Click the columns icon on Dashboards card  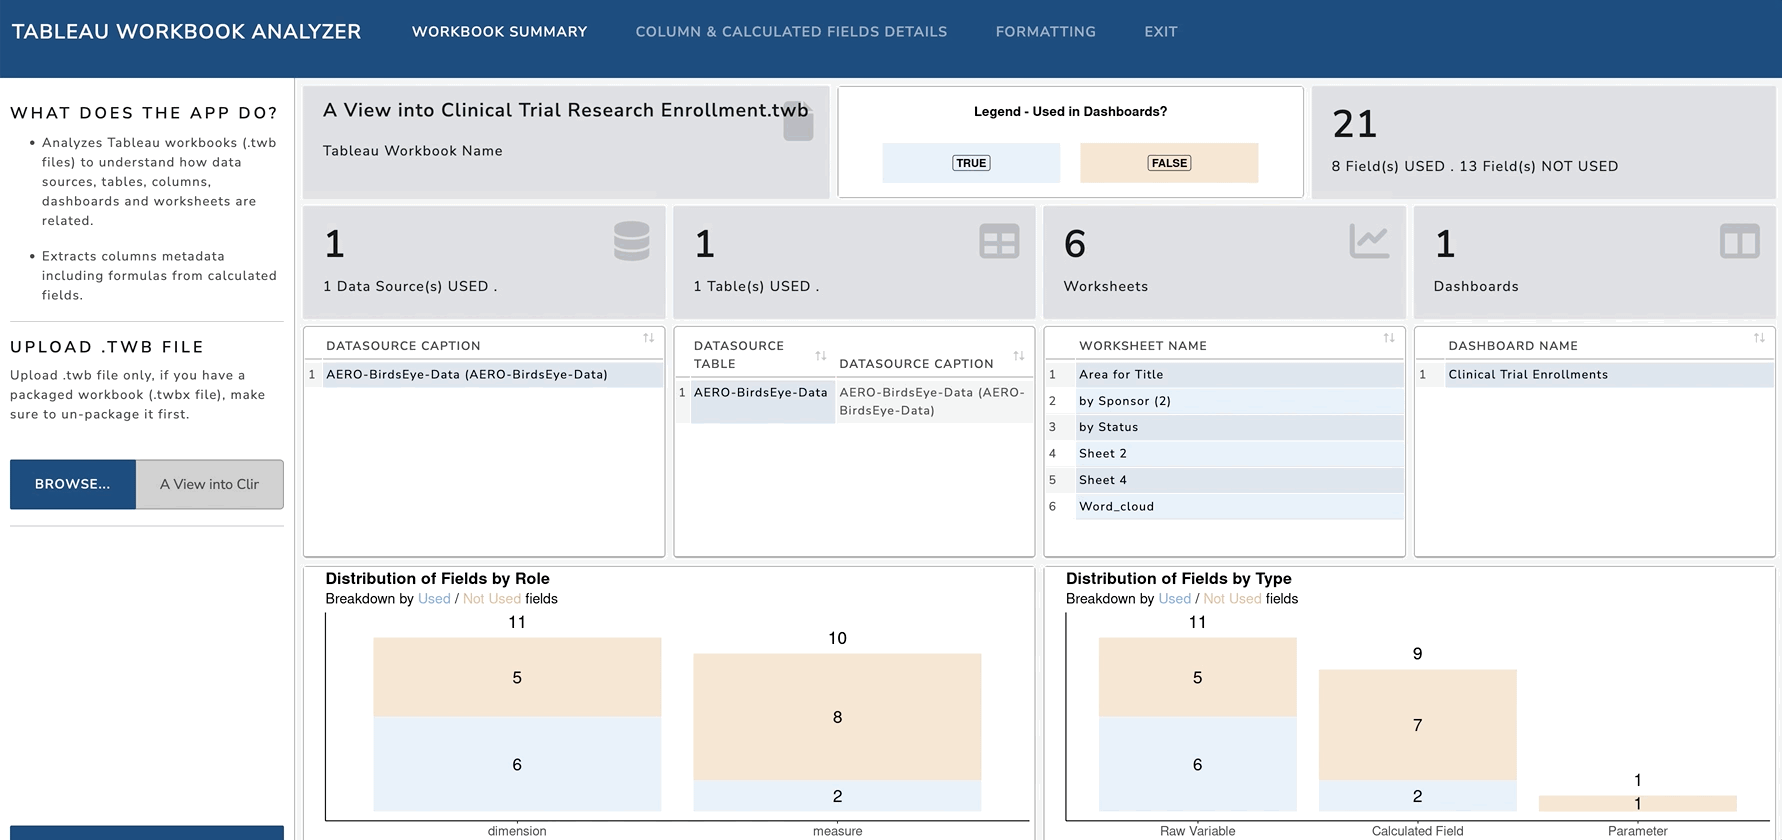[x=1739, y=242]
